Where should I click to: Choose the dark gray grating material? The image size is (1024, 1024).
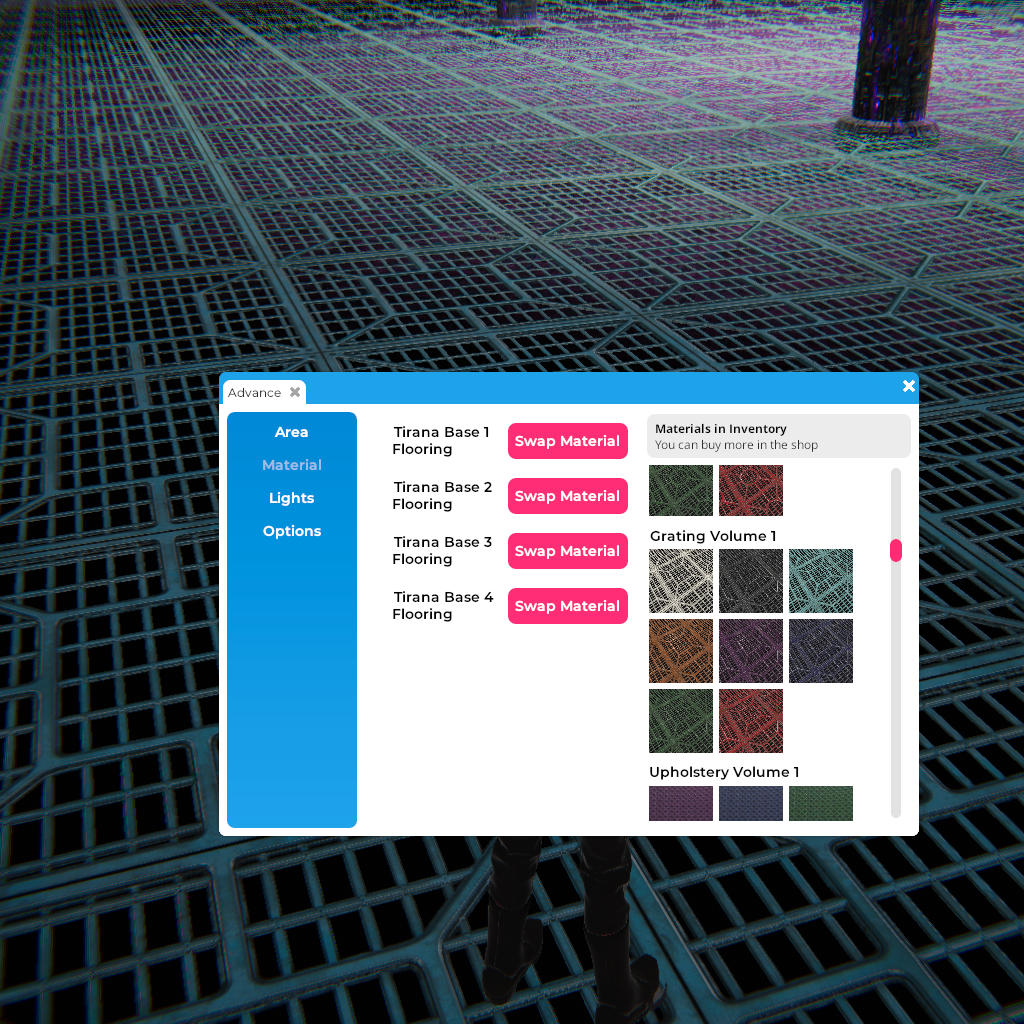click(x=751, y=581)
